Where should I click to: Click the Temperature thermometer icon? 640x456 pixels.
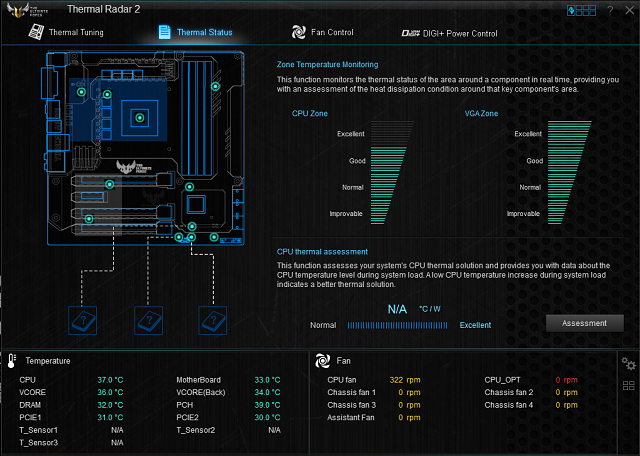click(x=11, y=361)
